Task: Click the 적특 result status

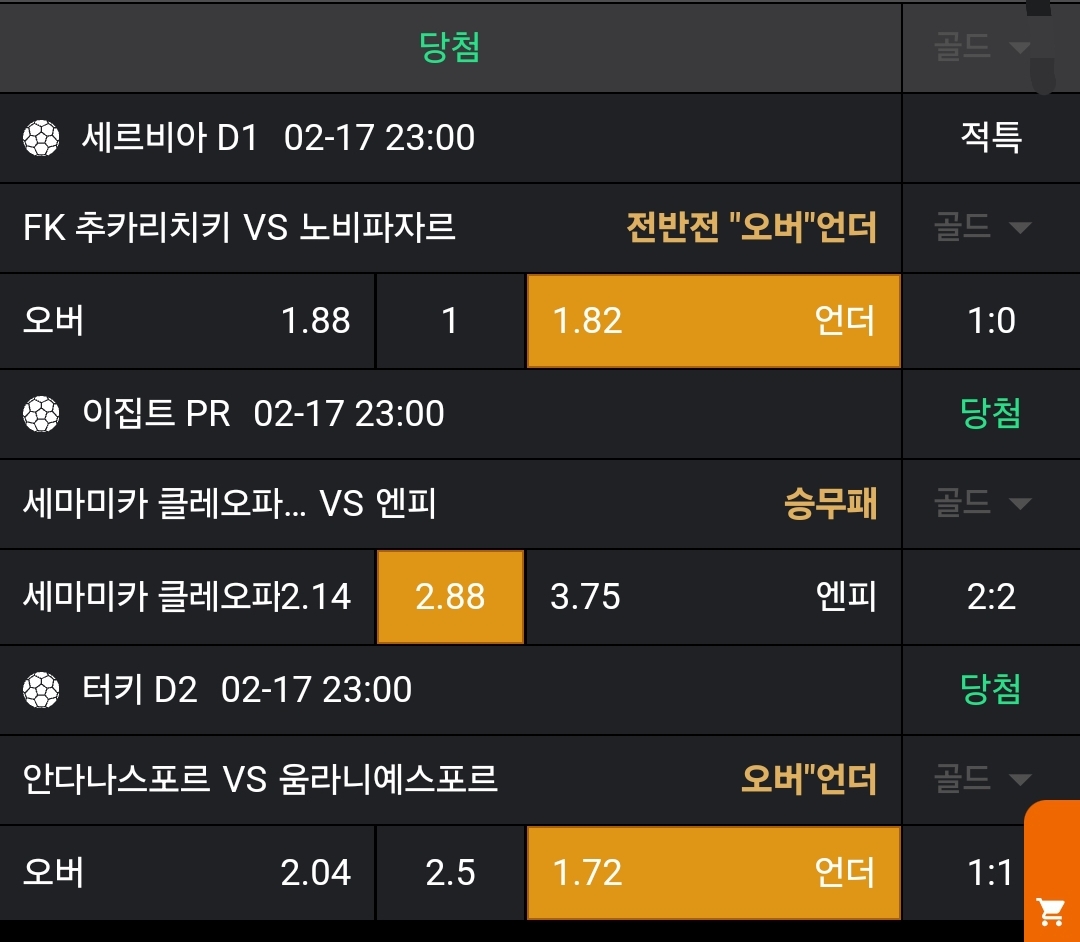Action: [991, 138]
